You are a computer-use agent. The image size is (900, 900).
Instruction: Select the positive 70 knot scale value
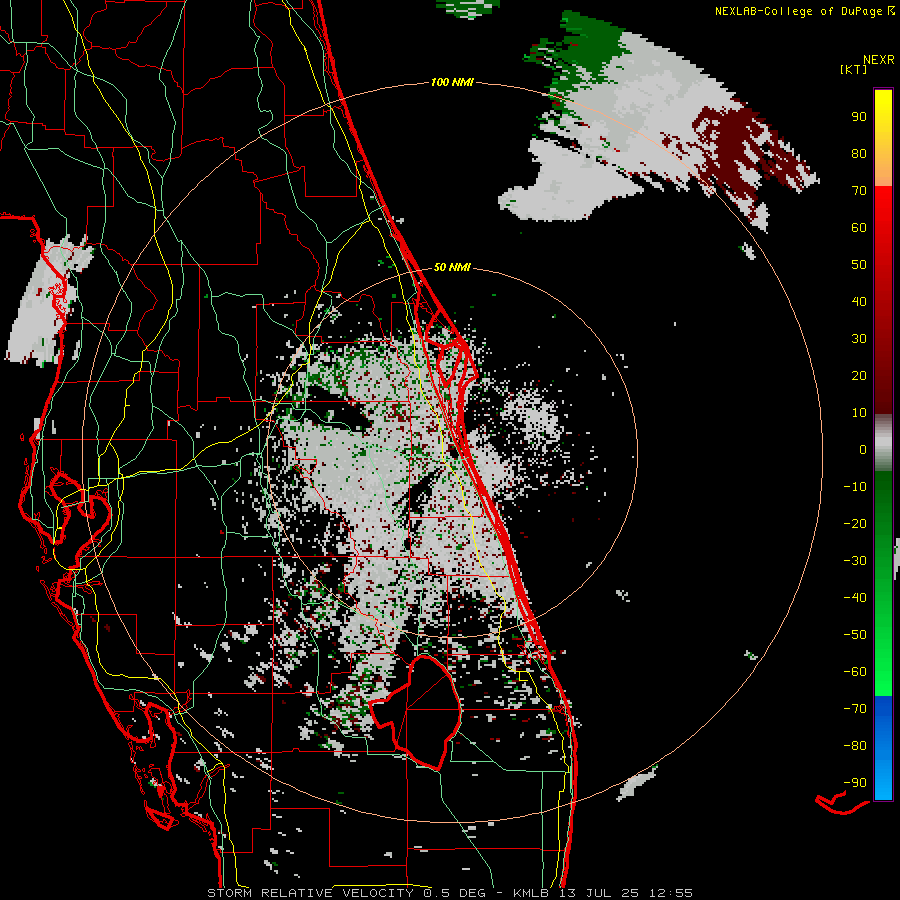[x=859, y=191]
